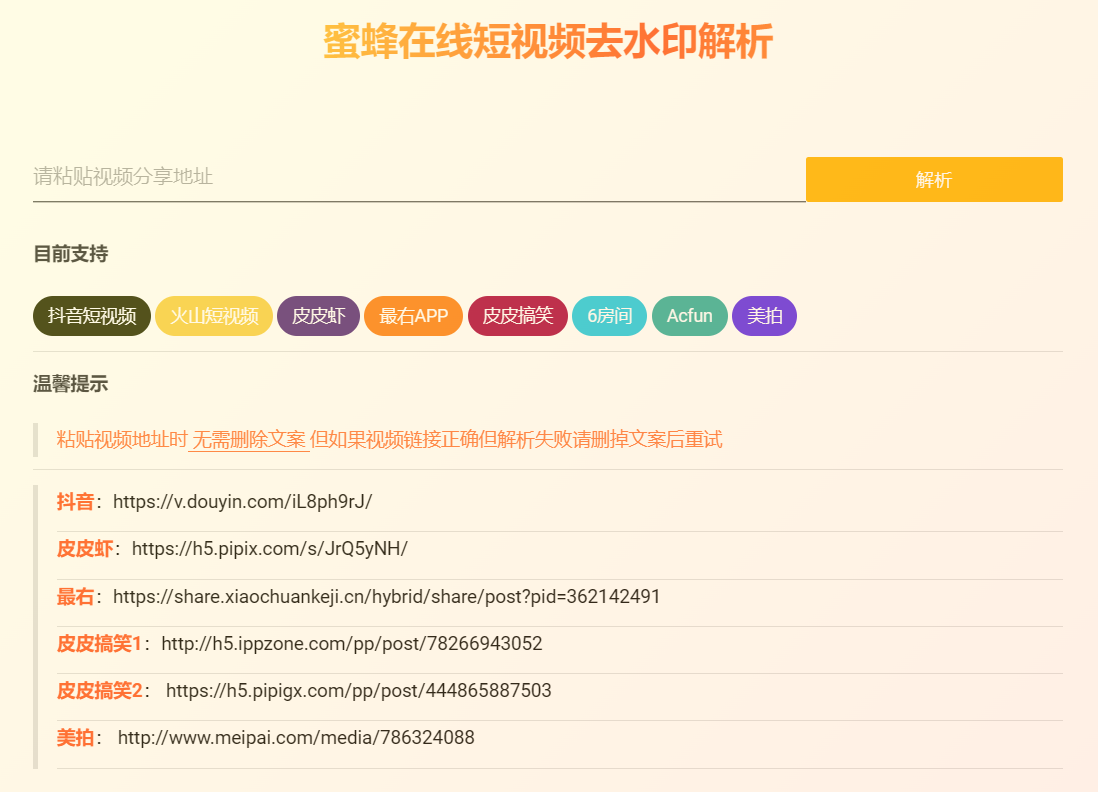Click the 温馨提示 heading
Image resolution: width=1098 pixels, height=792 pixels.
(x=70, y=383)
